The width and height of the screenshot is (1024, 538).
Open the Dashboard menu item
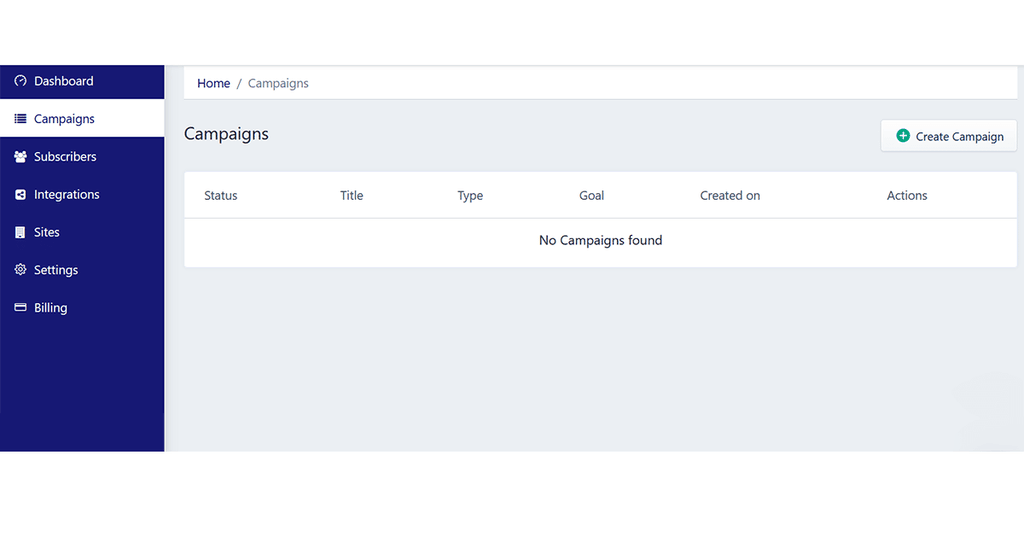(82, 82)
